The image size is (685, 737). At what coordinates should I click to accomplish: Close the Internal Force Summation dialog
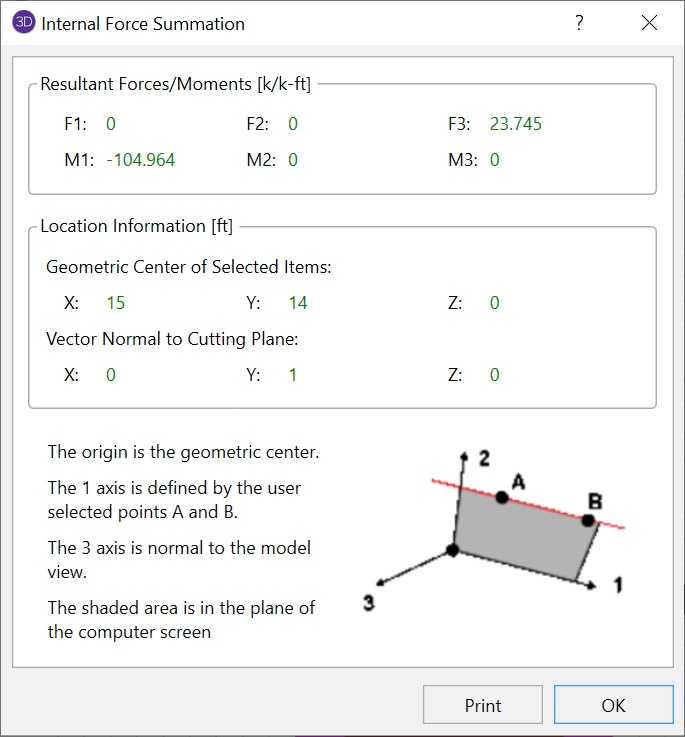650,23
